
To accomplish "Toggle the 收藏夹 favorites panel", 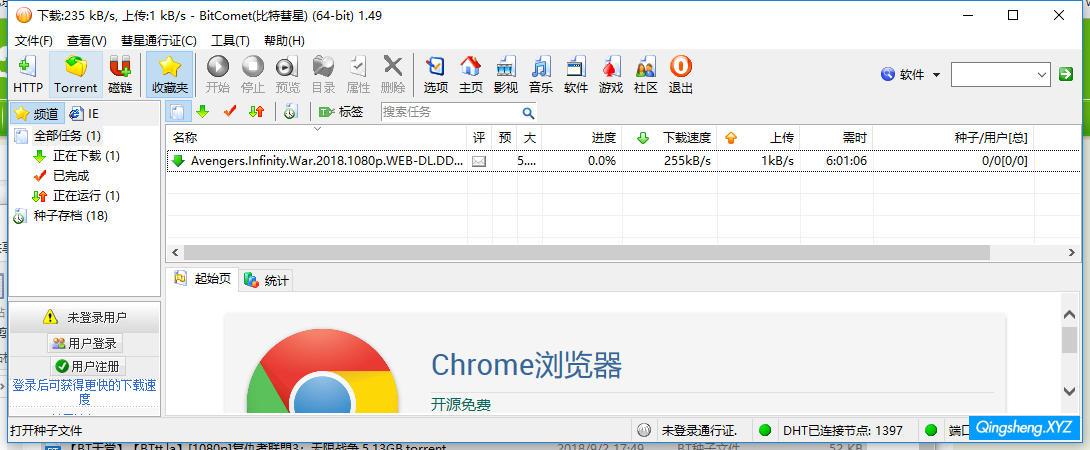I will tap(170, 74).
